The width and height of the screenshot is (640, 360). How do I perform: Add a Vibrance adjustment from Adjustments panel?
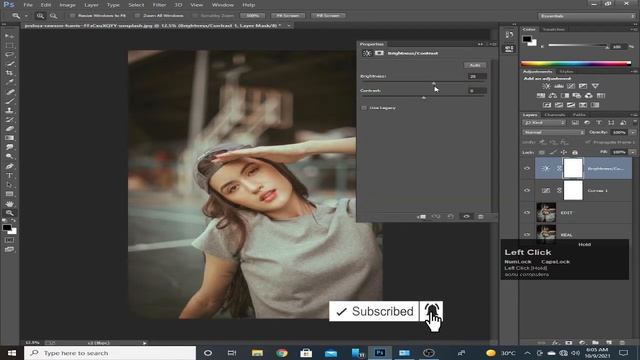coord(595,86)
